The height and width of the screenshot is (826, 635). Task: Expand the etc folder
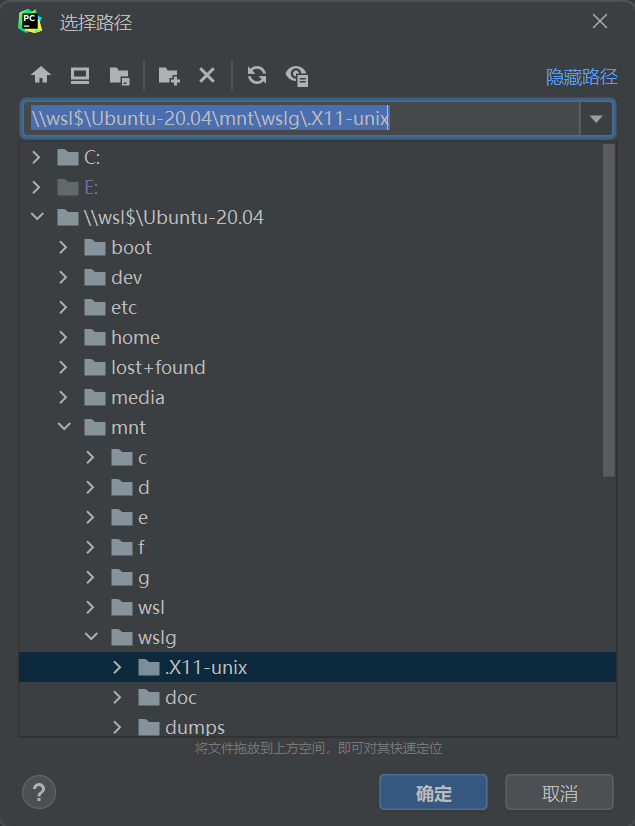click(63, 307)
